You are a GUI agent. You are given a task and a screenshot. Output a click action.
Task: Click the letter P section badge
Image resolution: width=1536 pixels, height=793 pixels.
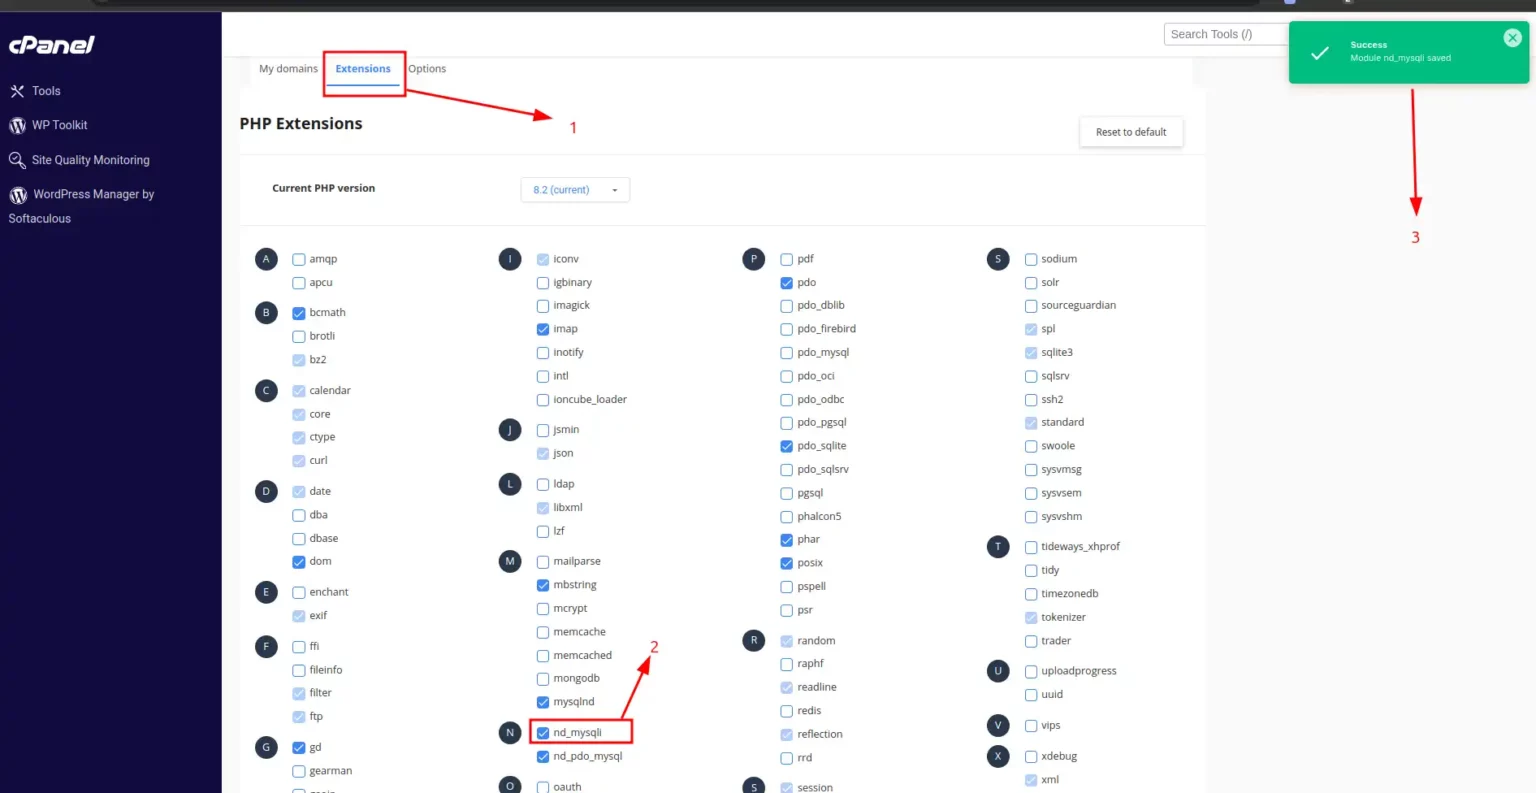(753, 258)
